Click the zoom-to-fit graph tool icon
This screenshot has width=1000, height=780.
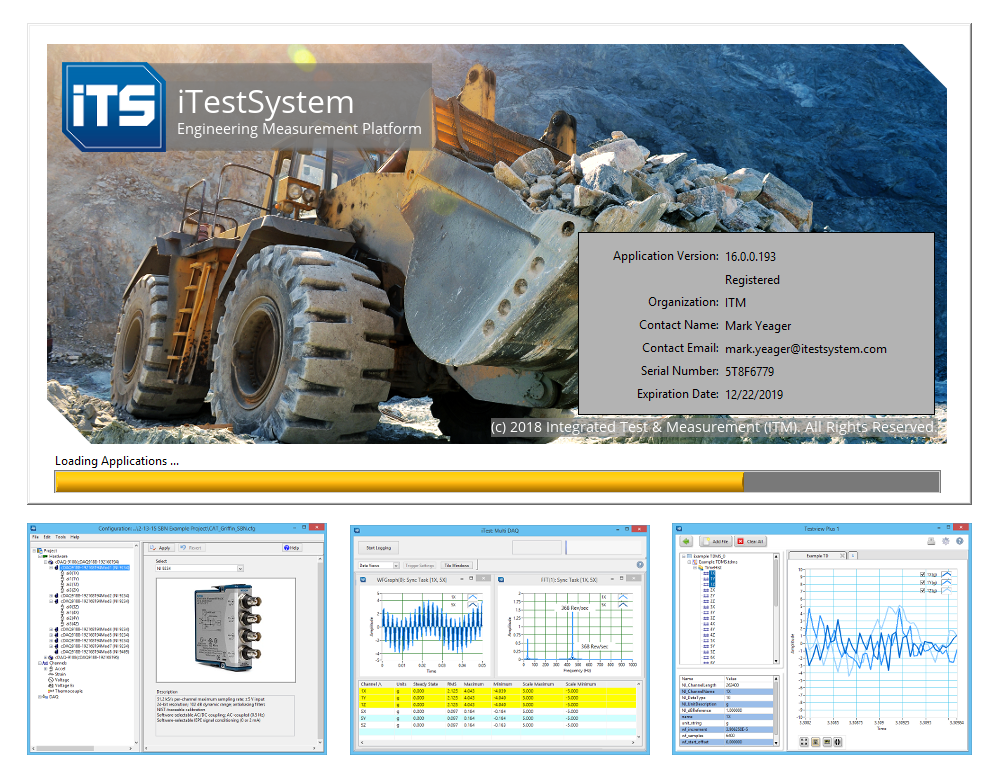[803, 742]
